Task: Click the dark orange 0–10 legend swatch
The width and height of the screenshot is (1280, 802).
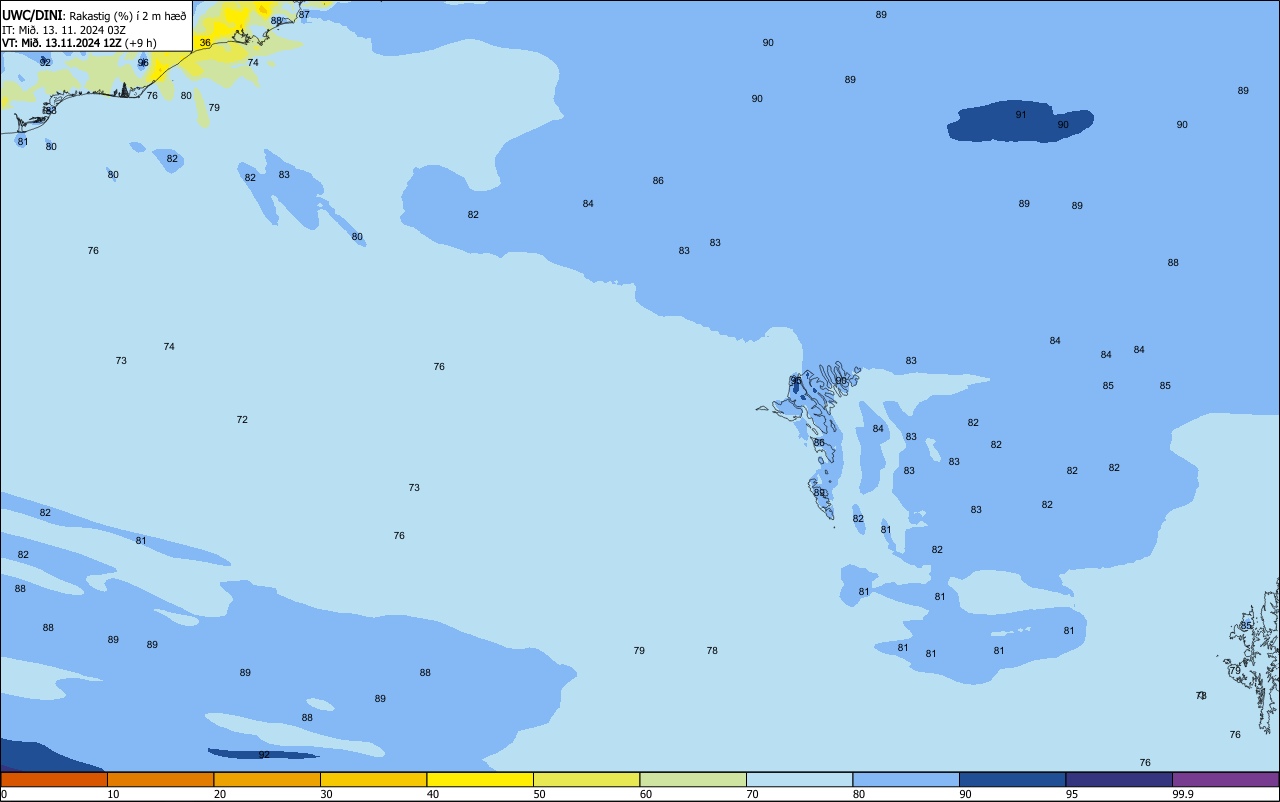Action: 54,779
